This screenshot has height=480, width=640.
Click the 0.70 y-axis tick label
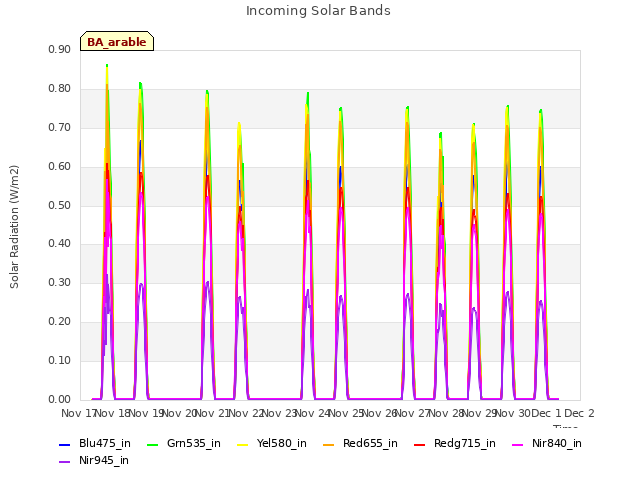point(60,127)
